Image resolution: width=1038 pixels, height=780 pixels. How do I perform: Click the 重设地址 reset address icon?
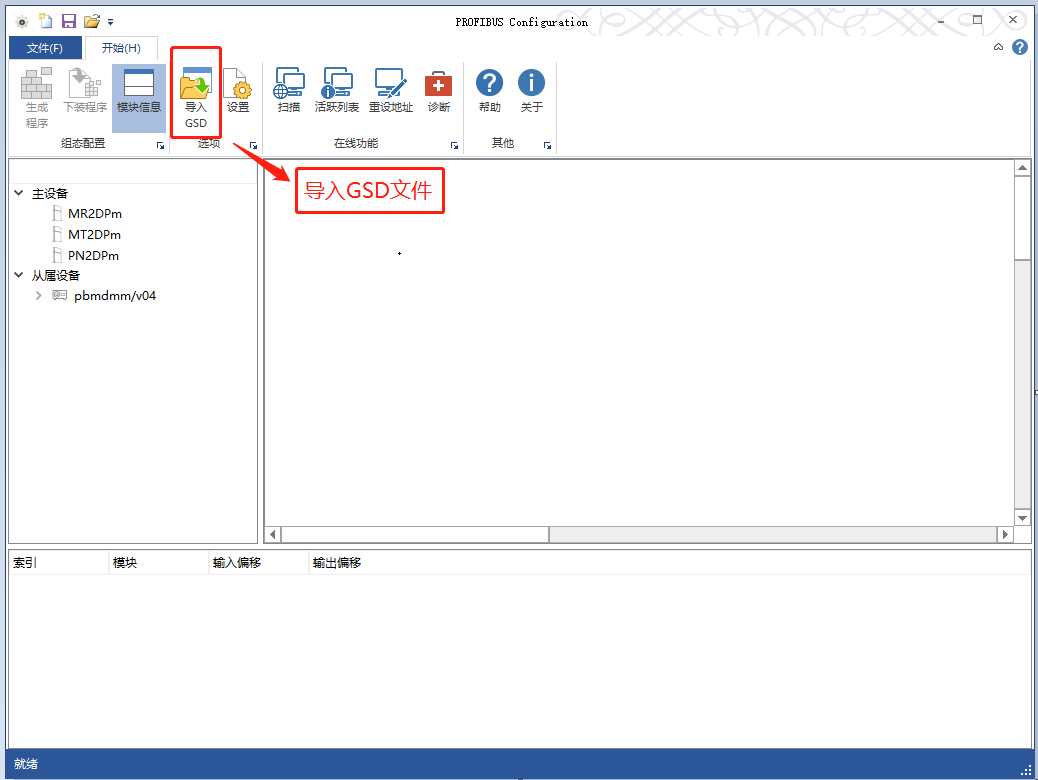pos(390,93)
